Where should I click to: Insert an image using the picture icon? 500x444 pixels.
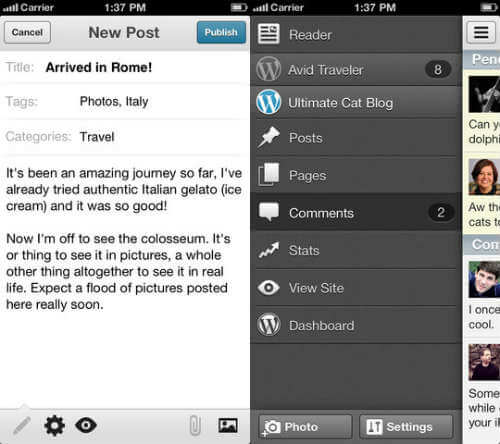point(228,426)
